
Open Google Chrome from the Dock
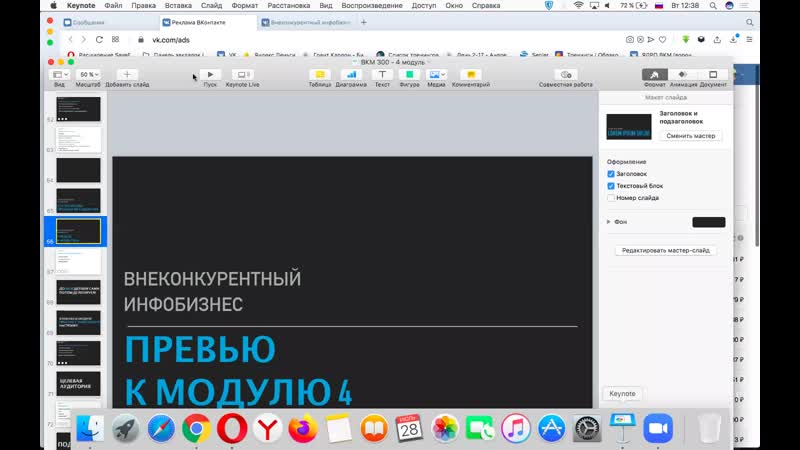pos(196,428)
